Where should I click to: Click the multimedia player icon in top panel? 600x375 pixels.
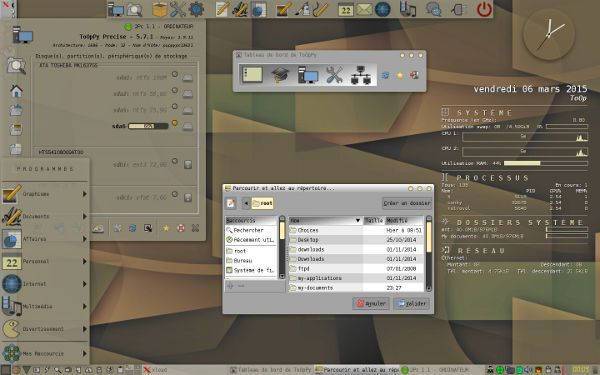[407, 9]
